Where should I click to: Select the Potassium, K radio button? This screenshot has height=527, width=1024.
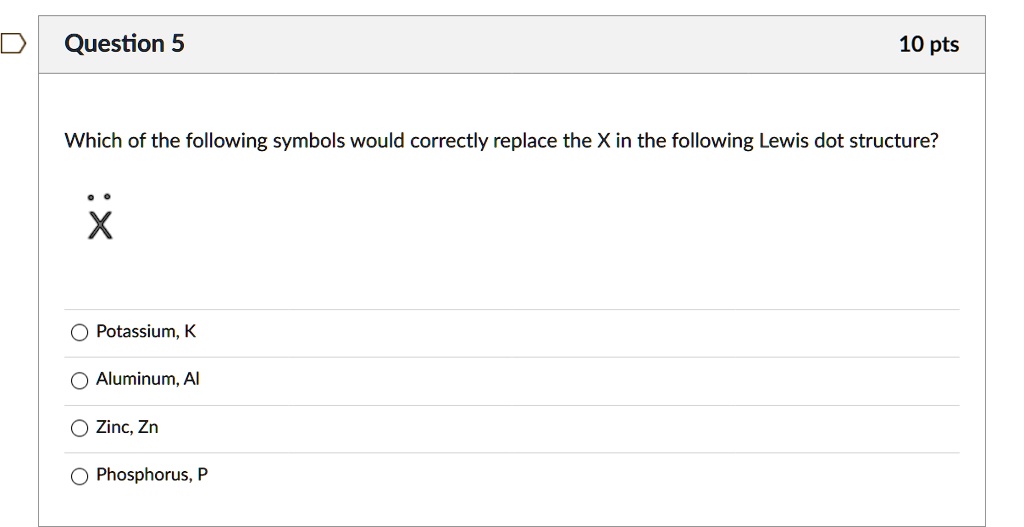(x=79, y=333)
